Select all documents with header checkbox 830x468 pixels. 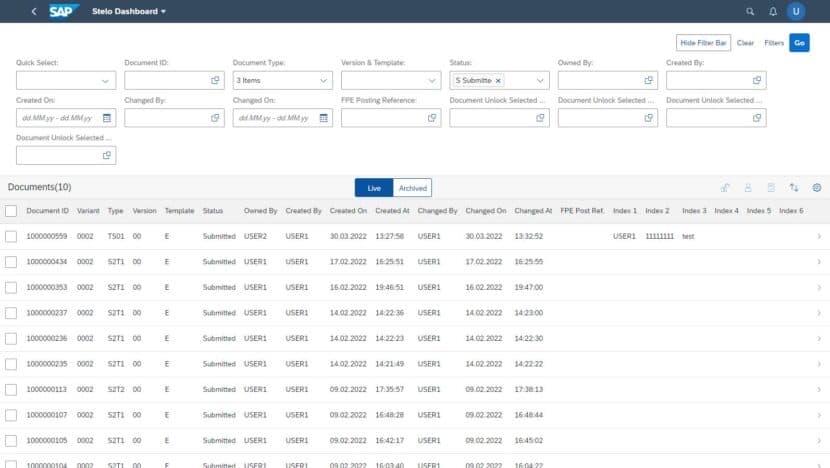tap(11, 211)
